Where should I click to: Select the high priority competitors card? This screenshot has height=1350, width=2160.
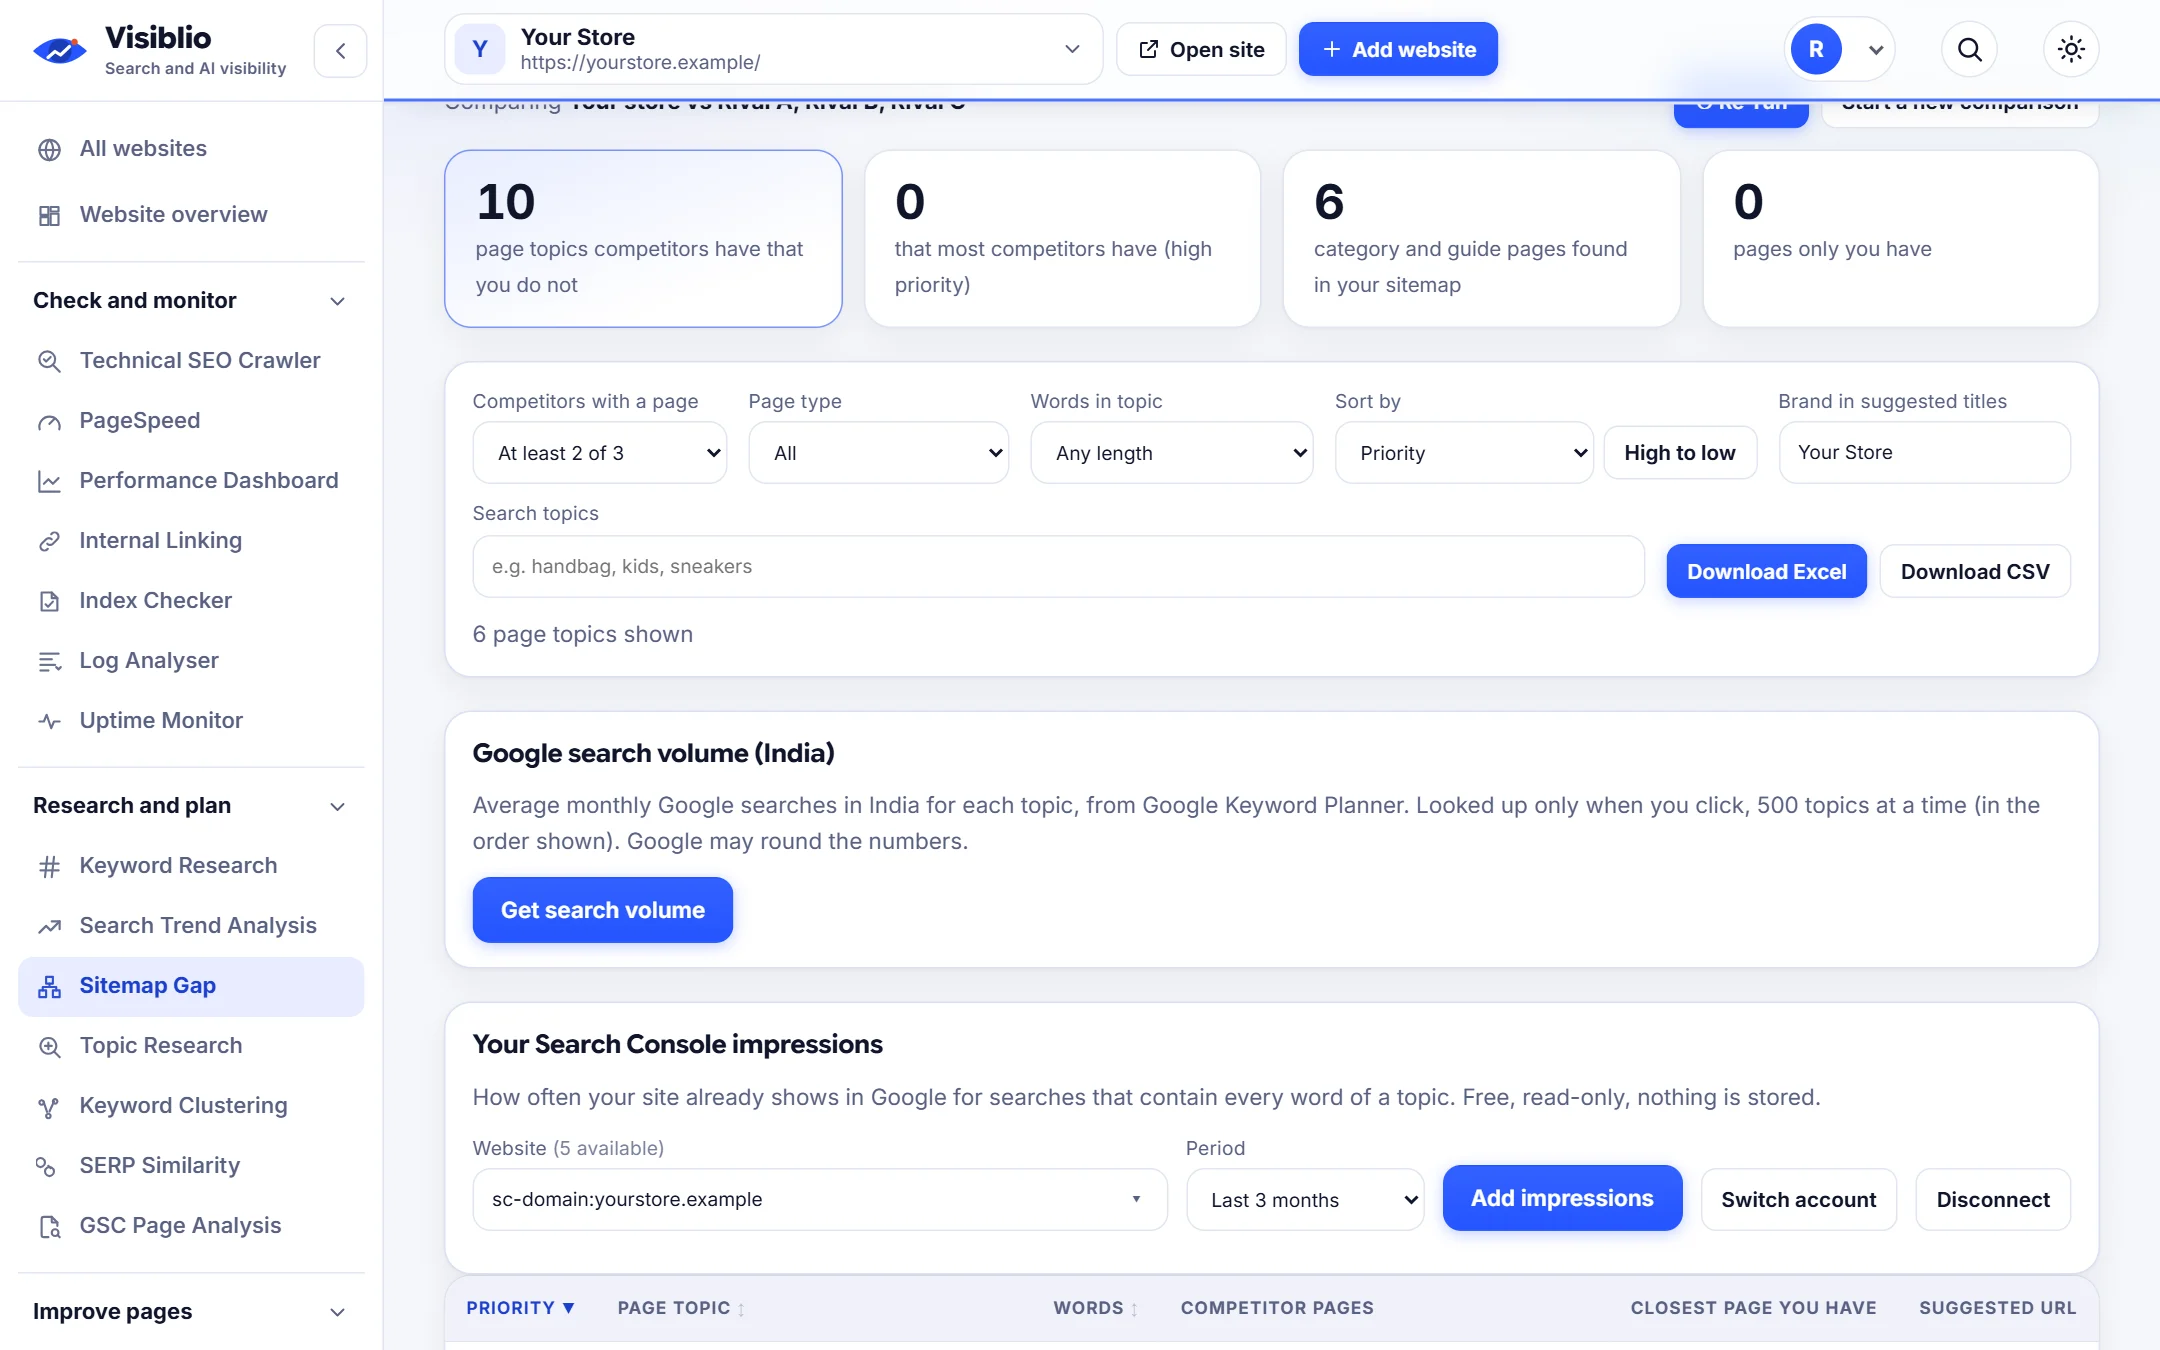(x=1062, y=239)
